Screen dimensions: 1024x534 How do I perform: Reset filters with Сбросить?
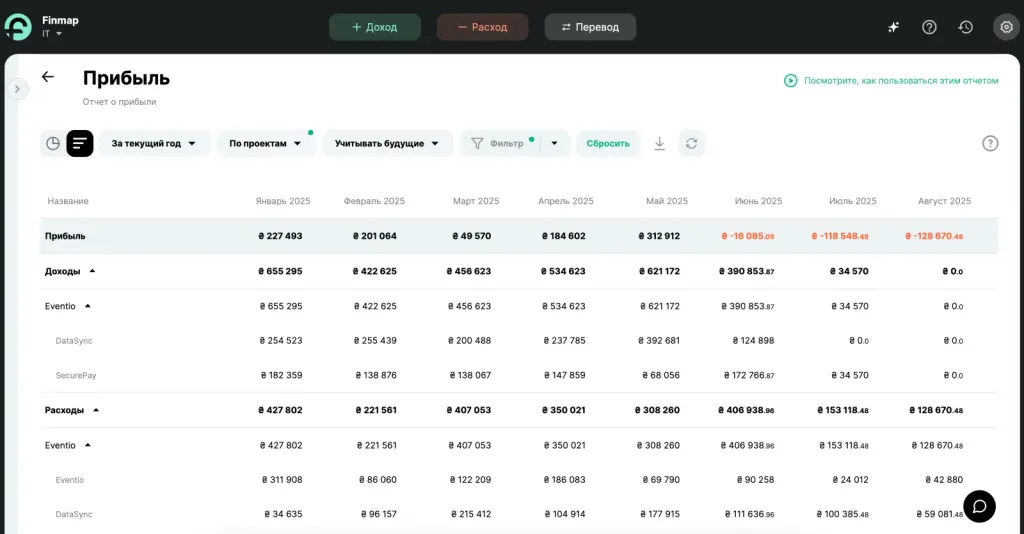(x=608, y=143)
